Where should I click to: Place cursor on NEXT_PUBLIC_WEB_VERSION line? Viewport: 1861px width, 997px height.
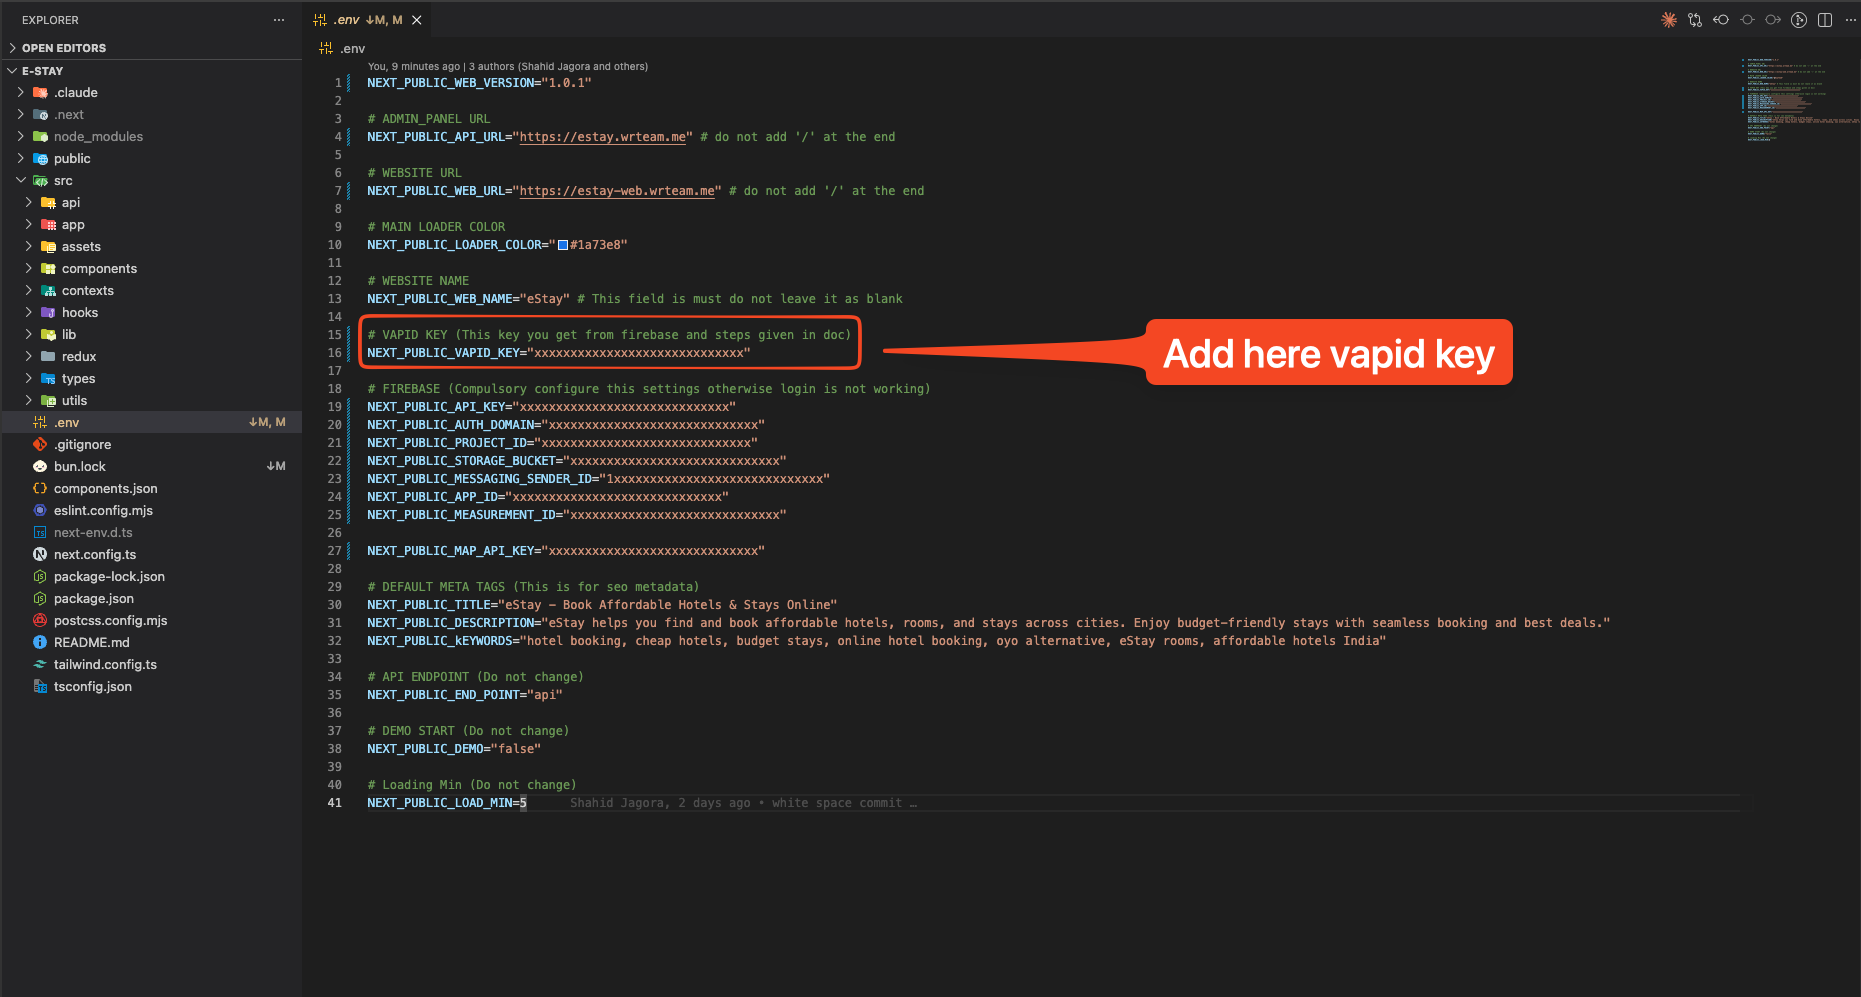(479, 83)
